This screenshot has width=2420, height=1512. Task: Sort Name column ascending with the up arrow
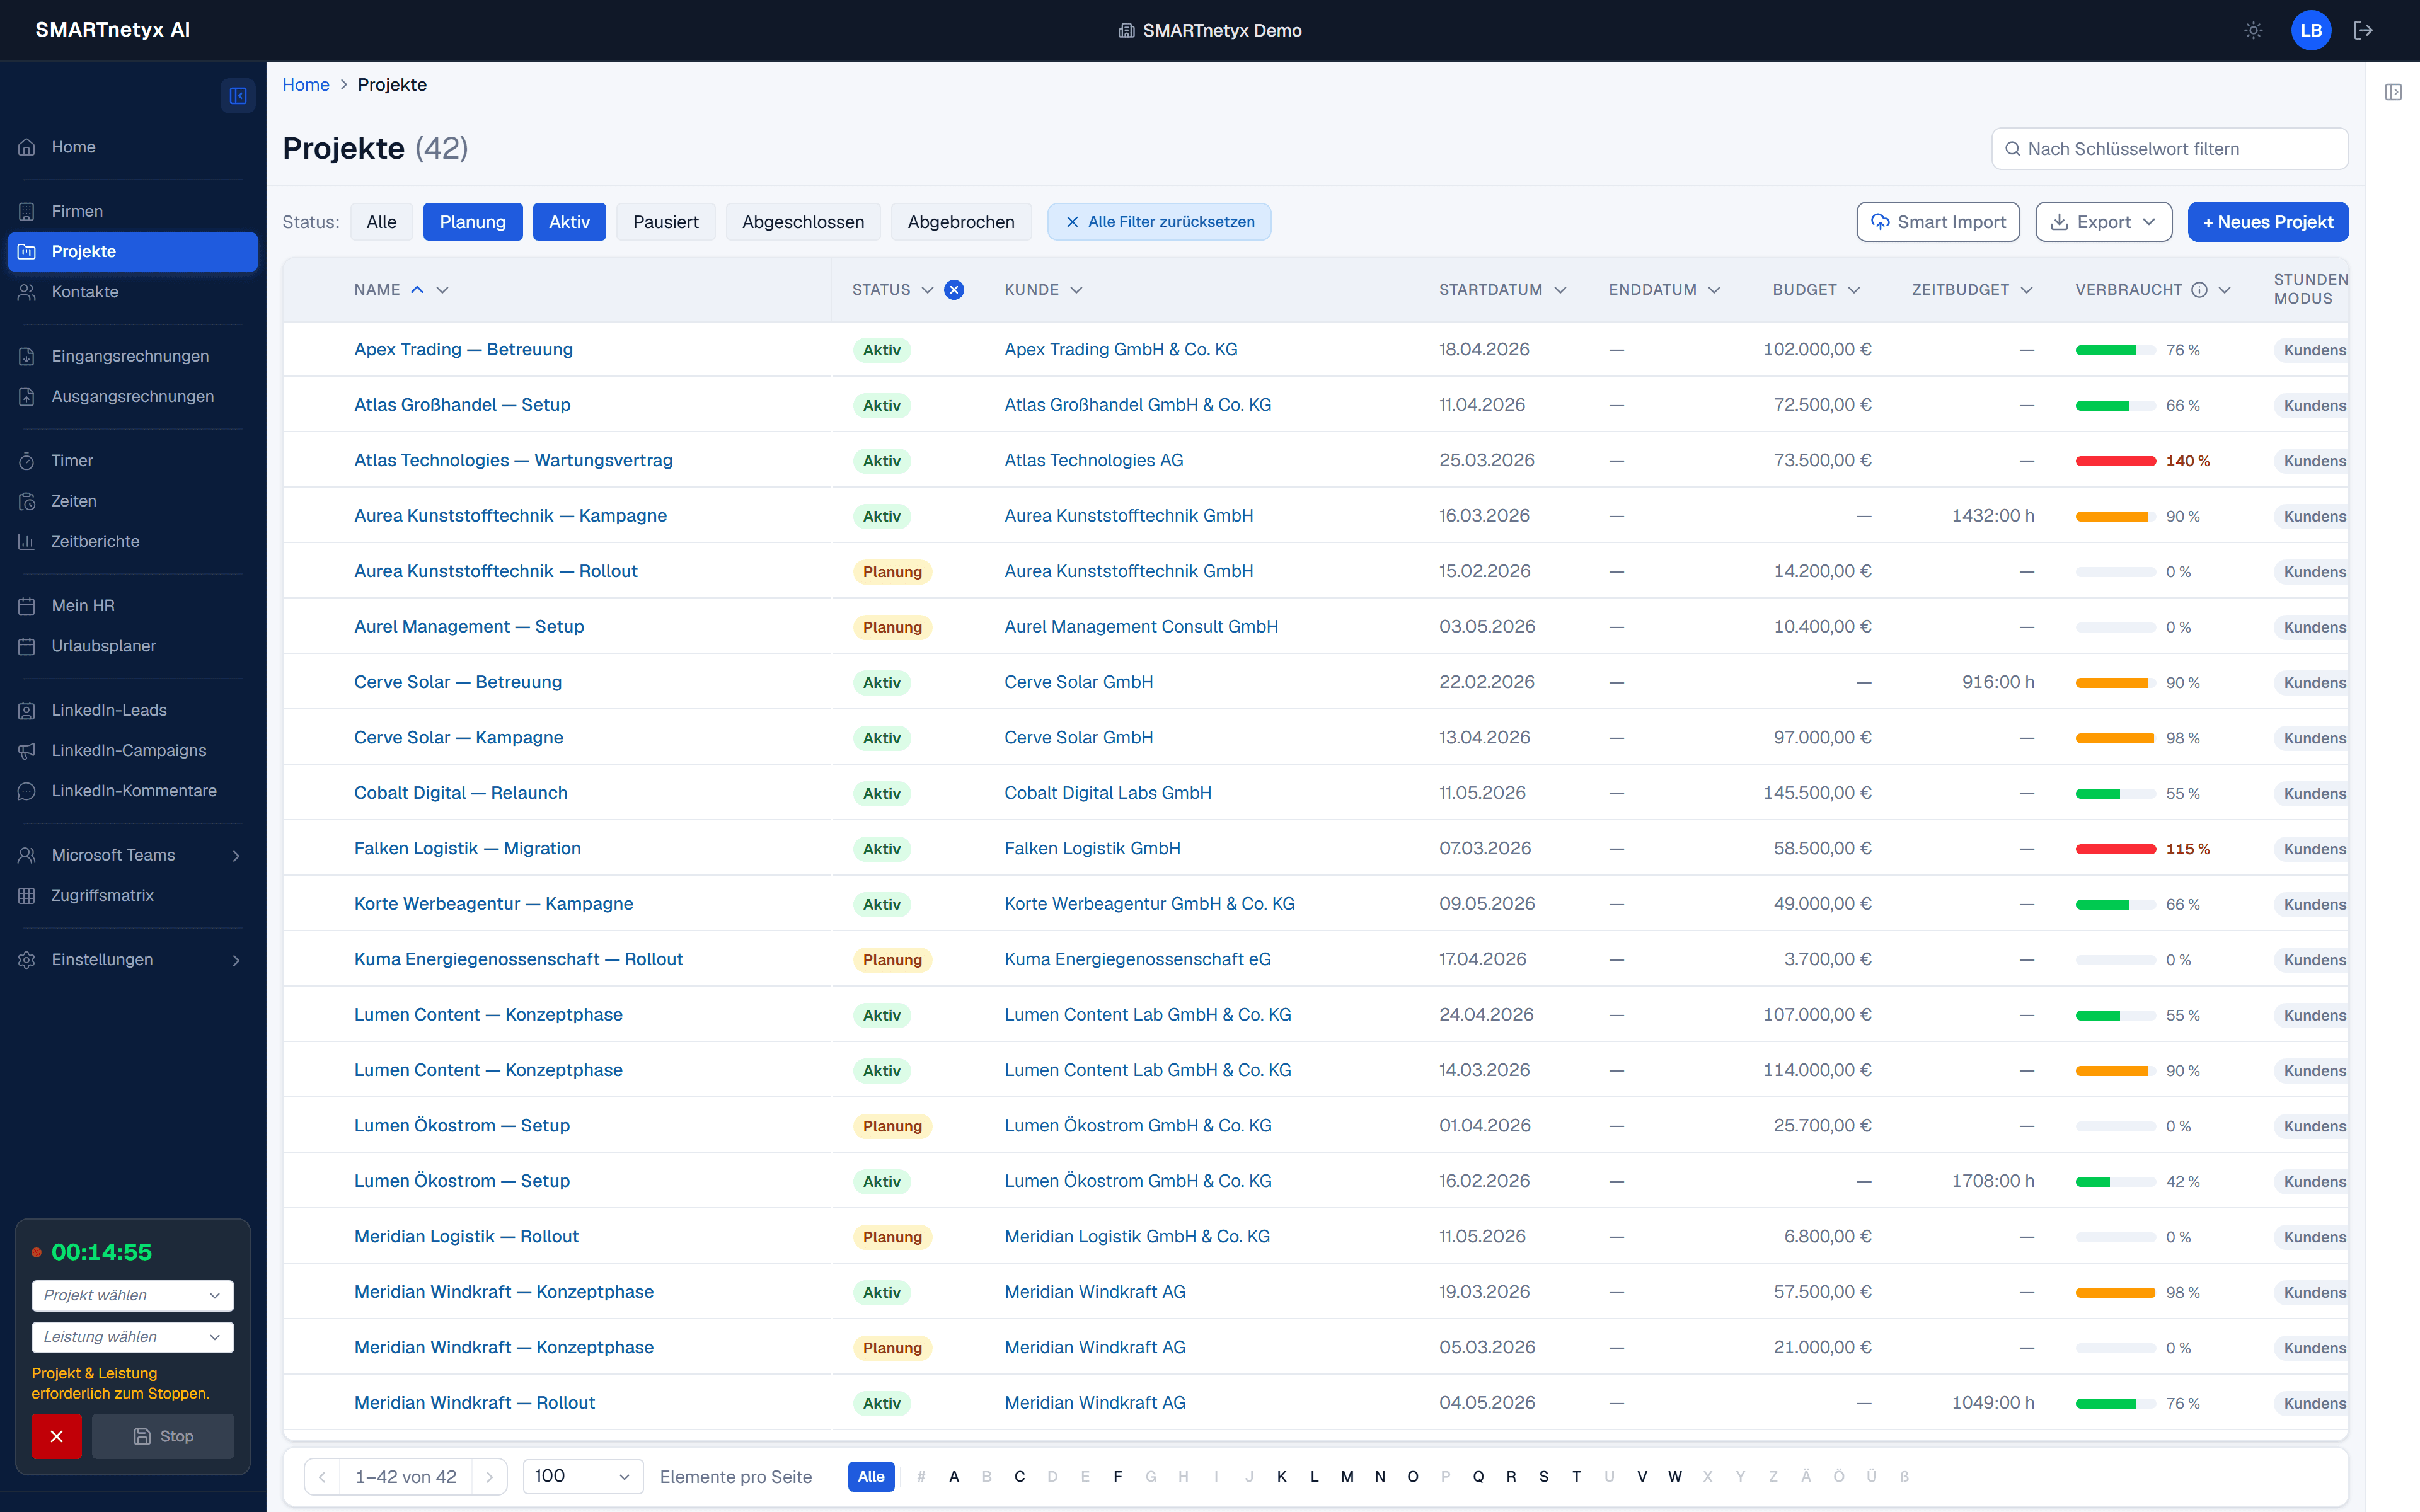(417, 290)
